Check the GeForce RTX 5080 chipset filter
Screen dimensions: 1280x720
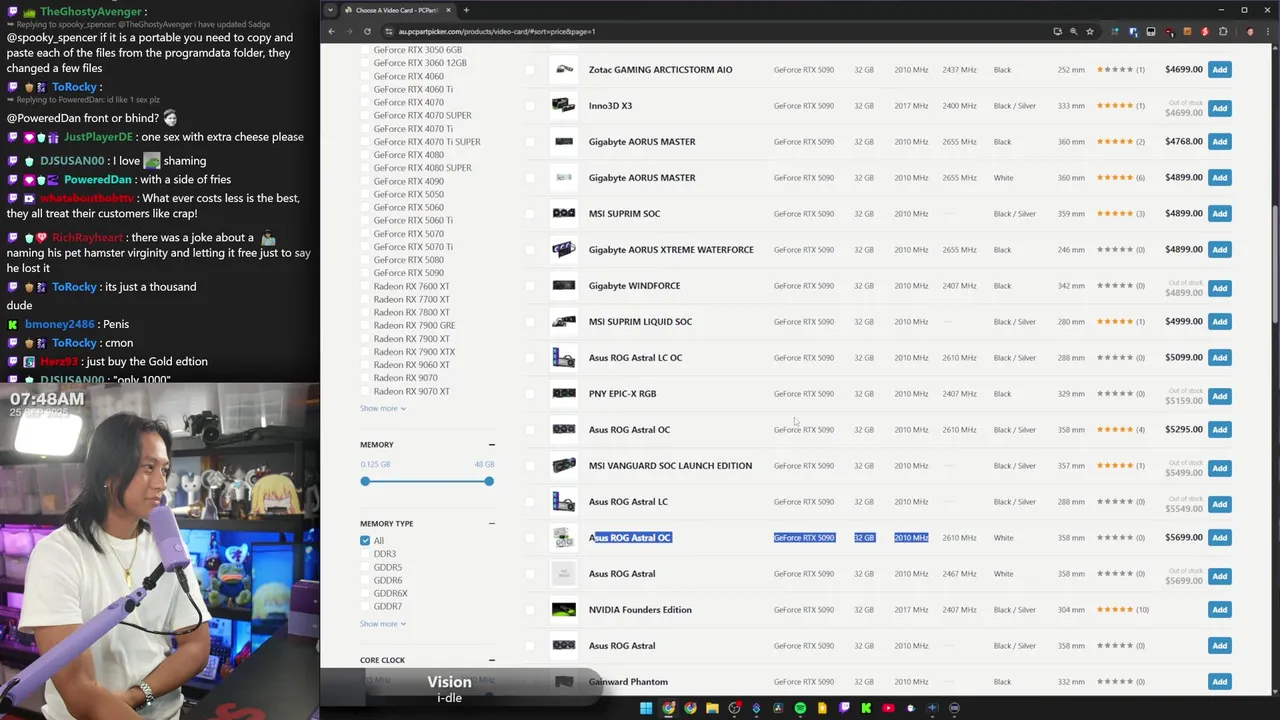tap(365, 260)
